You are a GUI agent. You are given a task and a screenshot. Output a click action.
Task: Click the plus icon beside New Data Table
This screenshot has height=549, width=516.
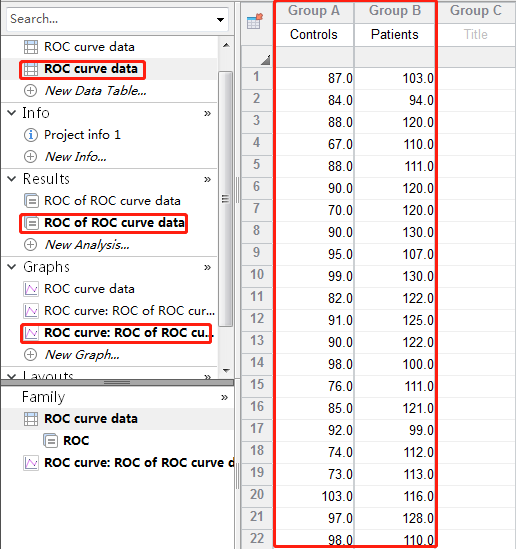click(30, 91)
